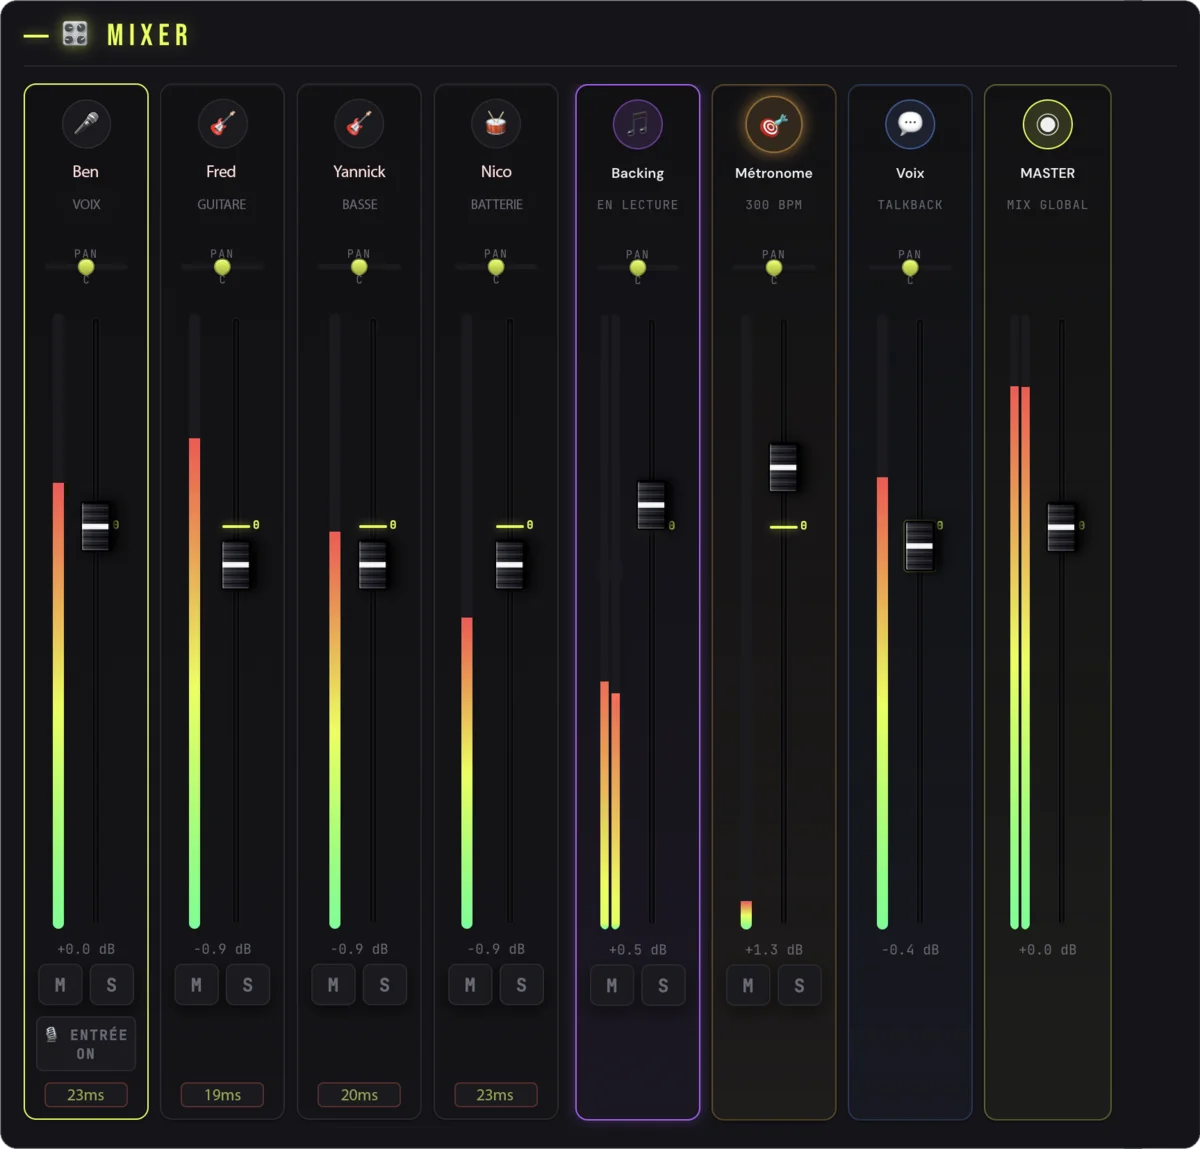Click Fred's 19ms latency badge
Screen dimensions: 1200x1149
222,1095
